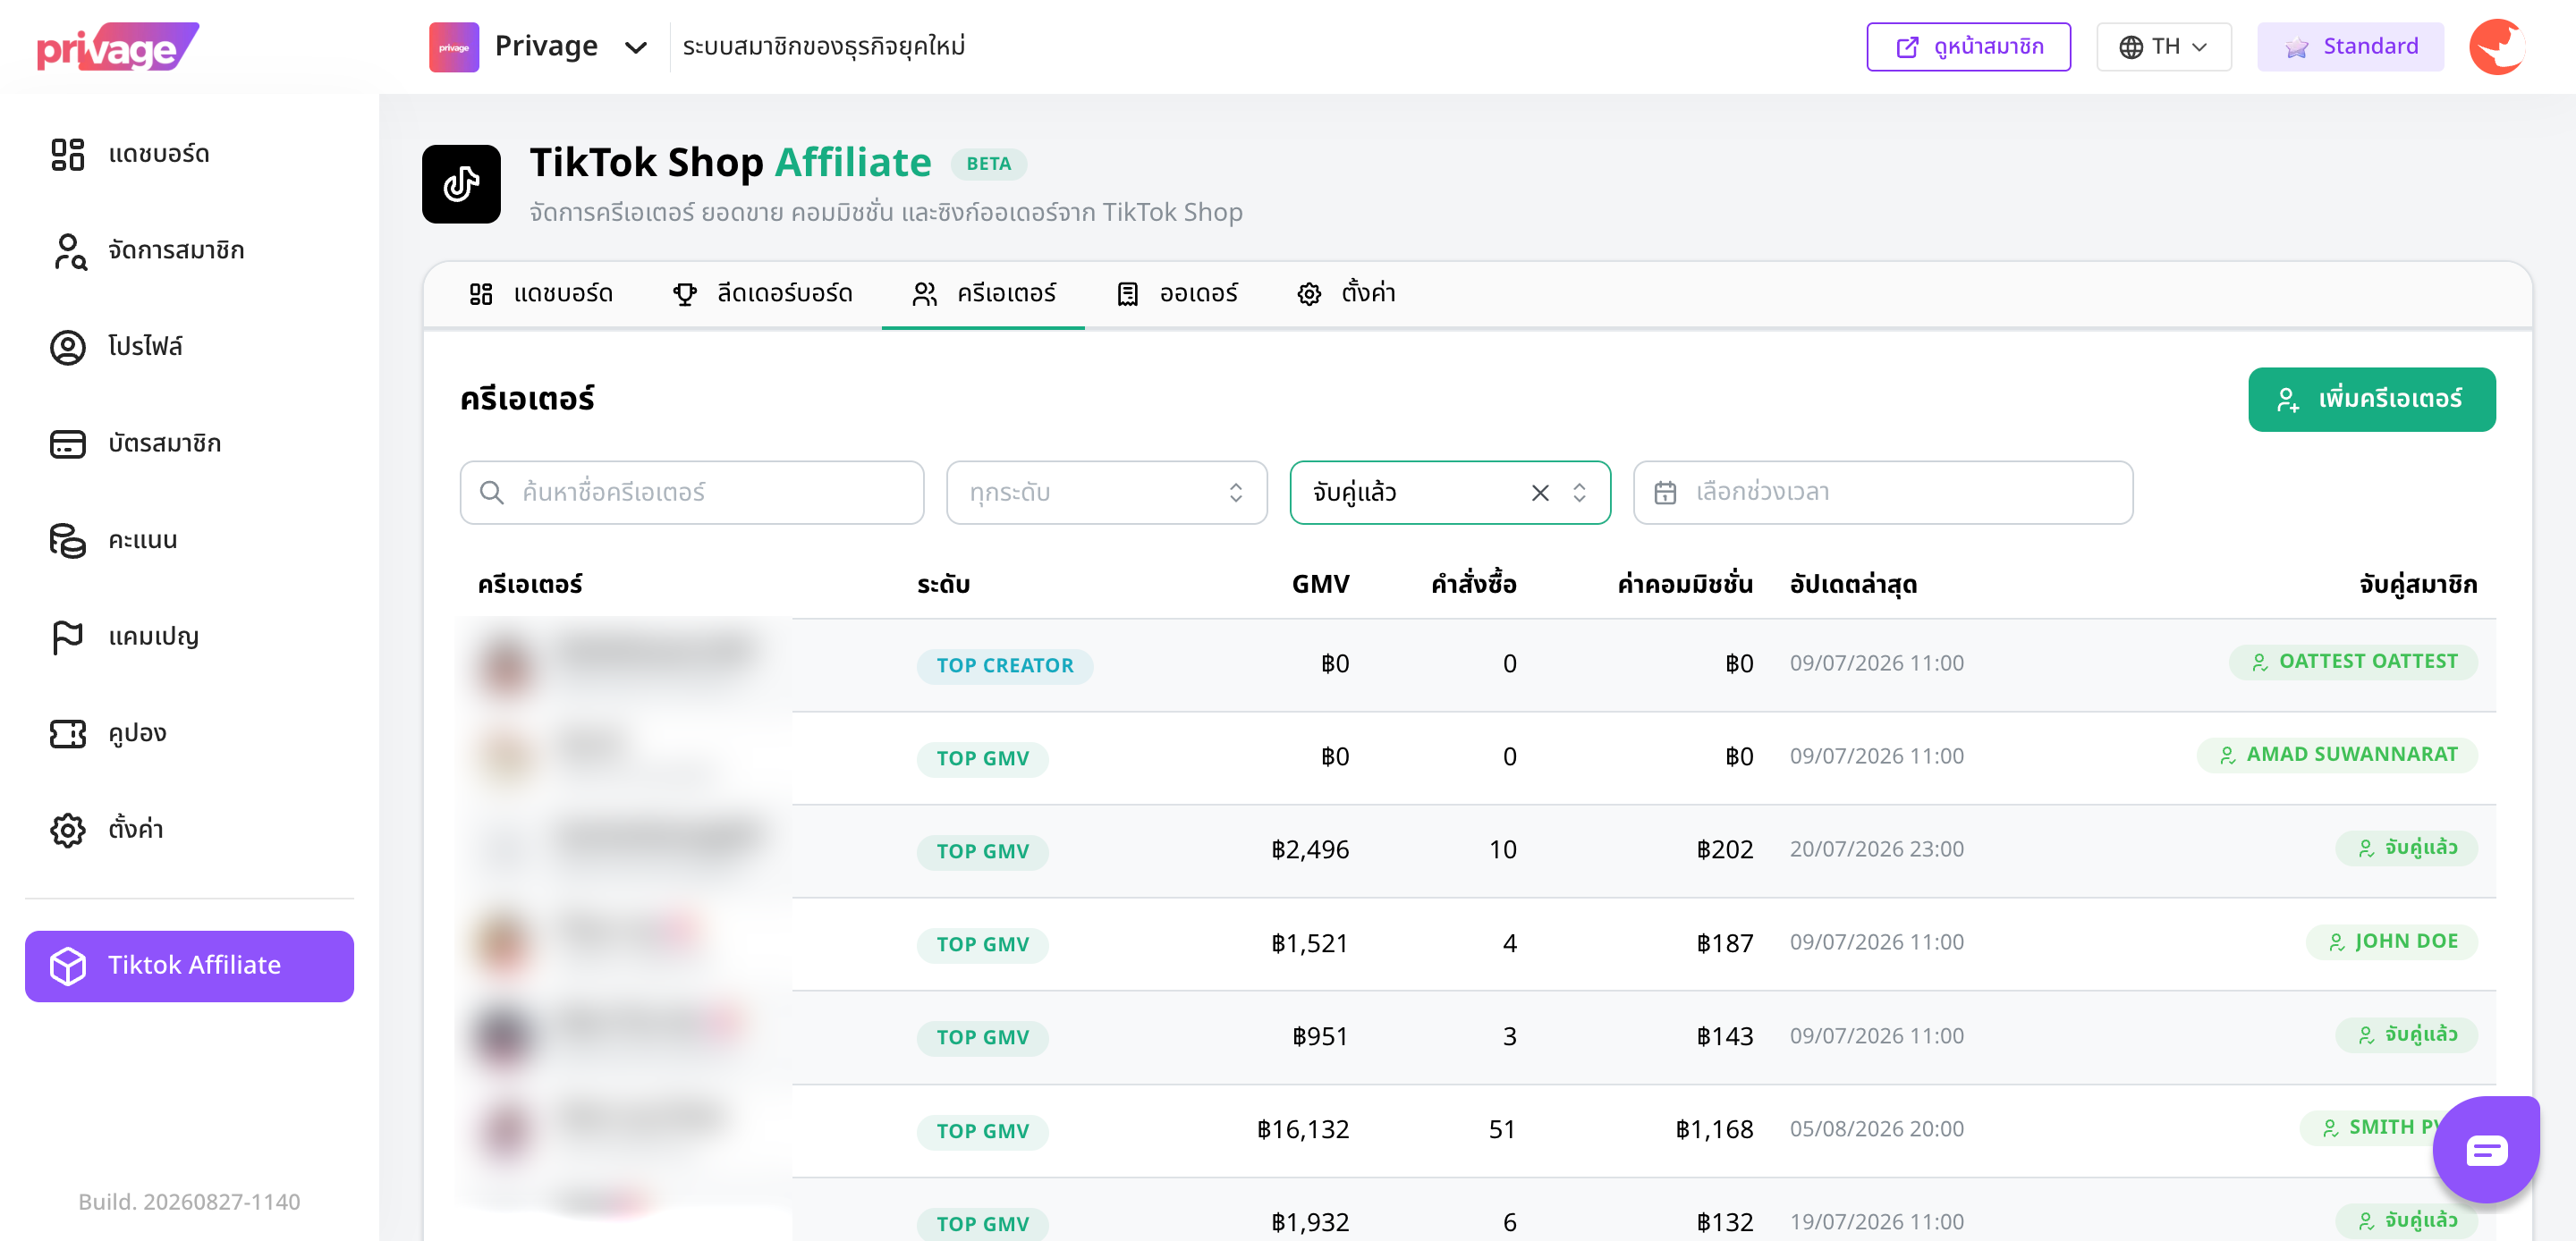The width and height of the screenshot is (2576, 1241).
Task: Click the creator name search field
Action: 692,493
